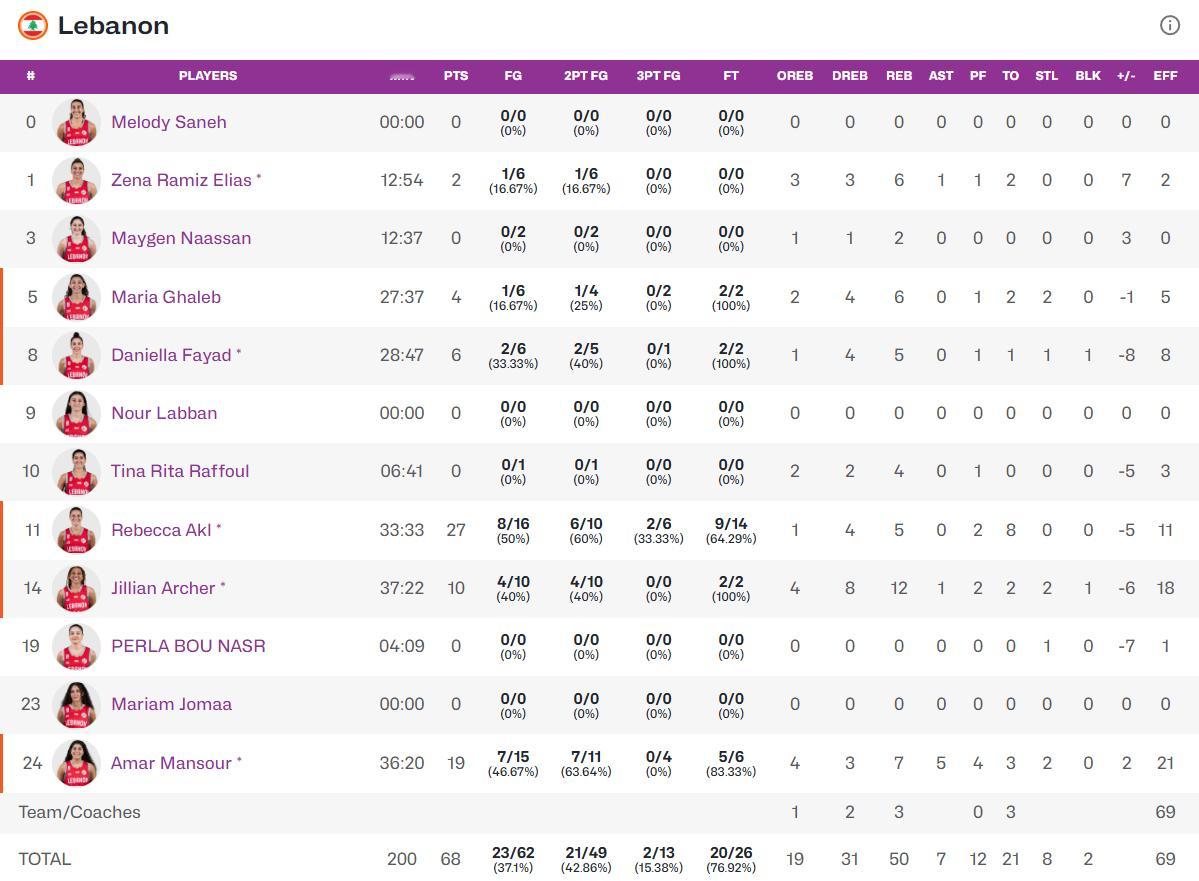Click the STL column header
1199x881 pixels.
[x=1047, y=76]
